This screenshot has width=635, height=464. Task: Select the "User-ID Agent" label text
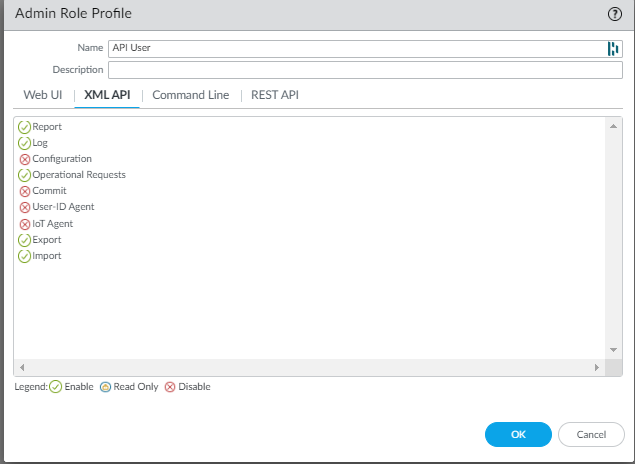(x=63, y=207)
